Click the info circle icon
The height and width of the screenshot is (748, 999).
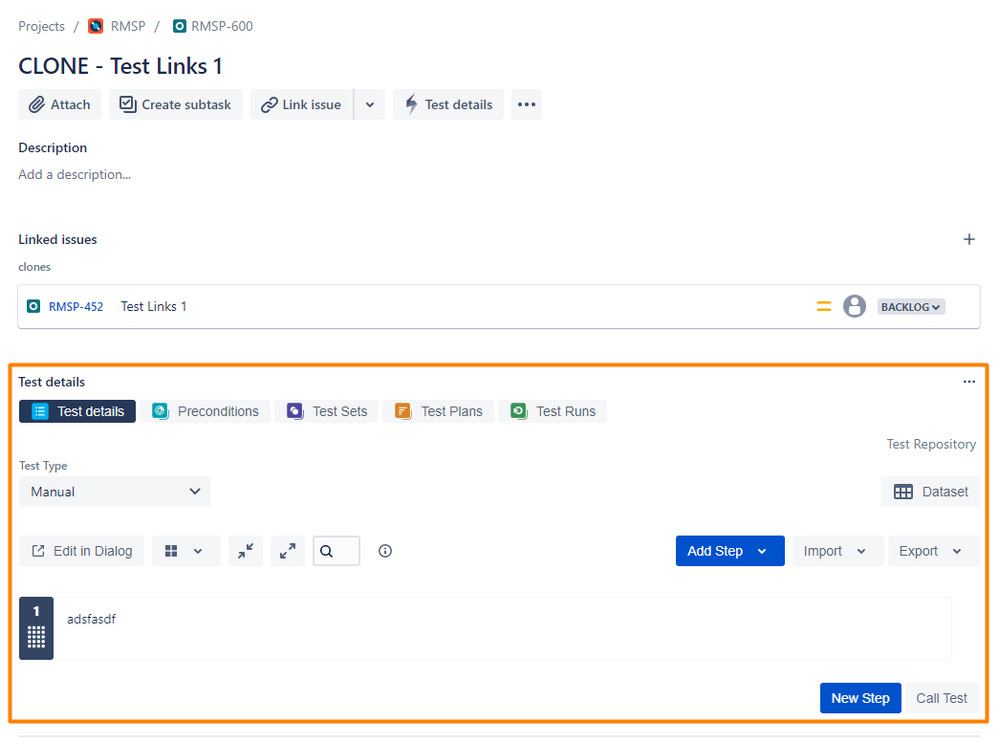pyautogui.click(x=385, y=551)
